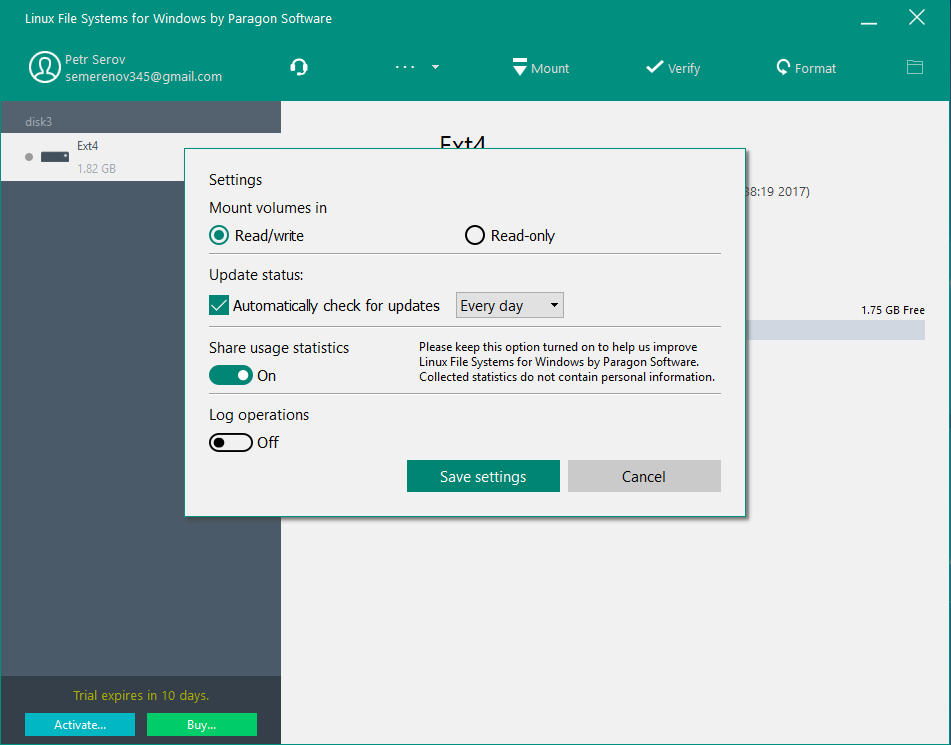Click the user account avatar icon
The width and height of the screenshot is (951, 745).
pyautogui.click(x=44, y=66)
